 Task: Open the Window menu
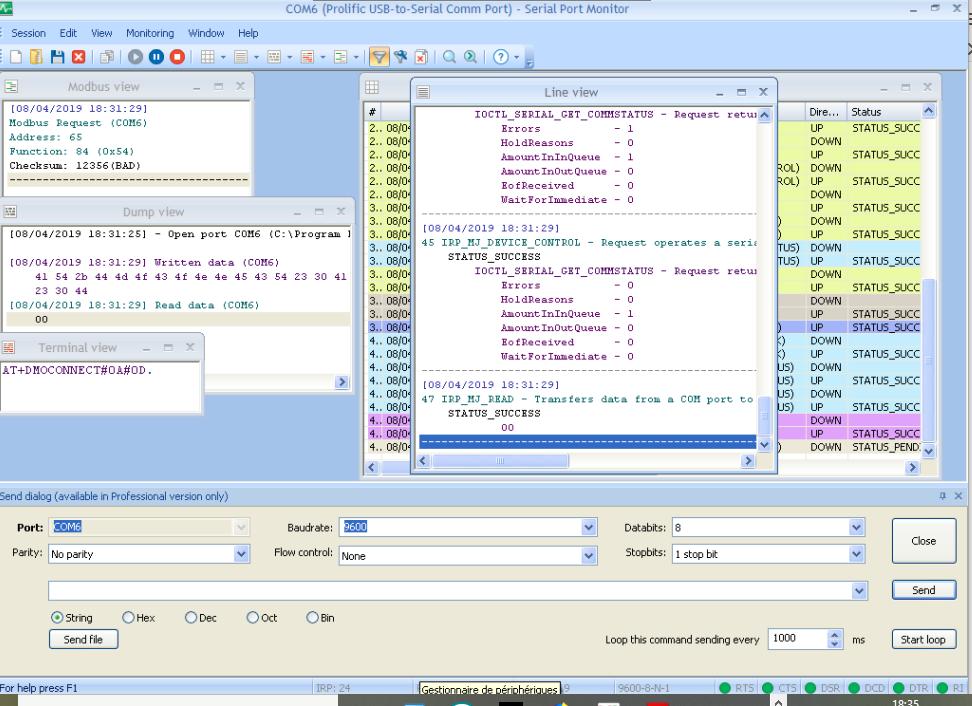click(x=206, y=33)
